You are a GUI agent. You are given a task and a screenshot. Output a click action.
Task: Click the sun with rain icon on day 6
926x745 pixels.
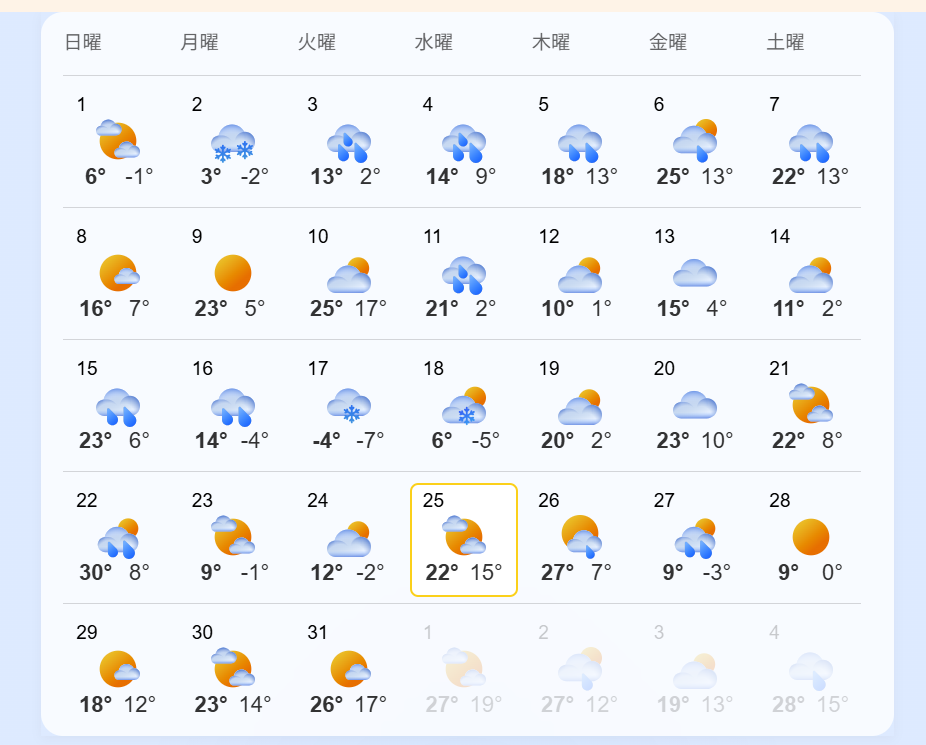[x=695, y=142]
